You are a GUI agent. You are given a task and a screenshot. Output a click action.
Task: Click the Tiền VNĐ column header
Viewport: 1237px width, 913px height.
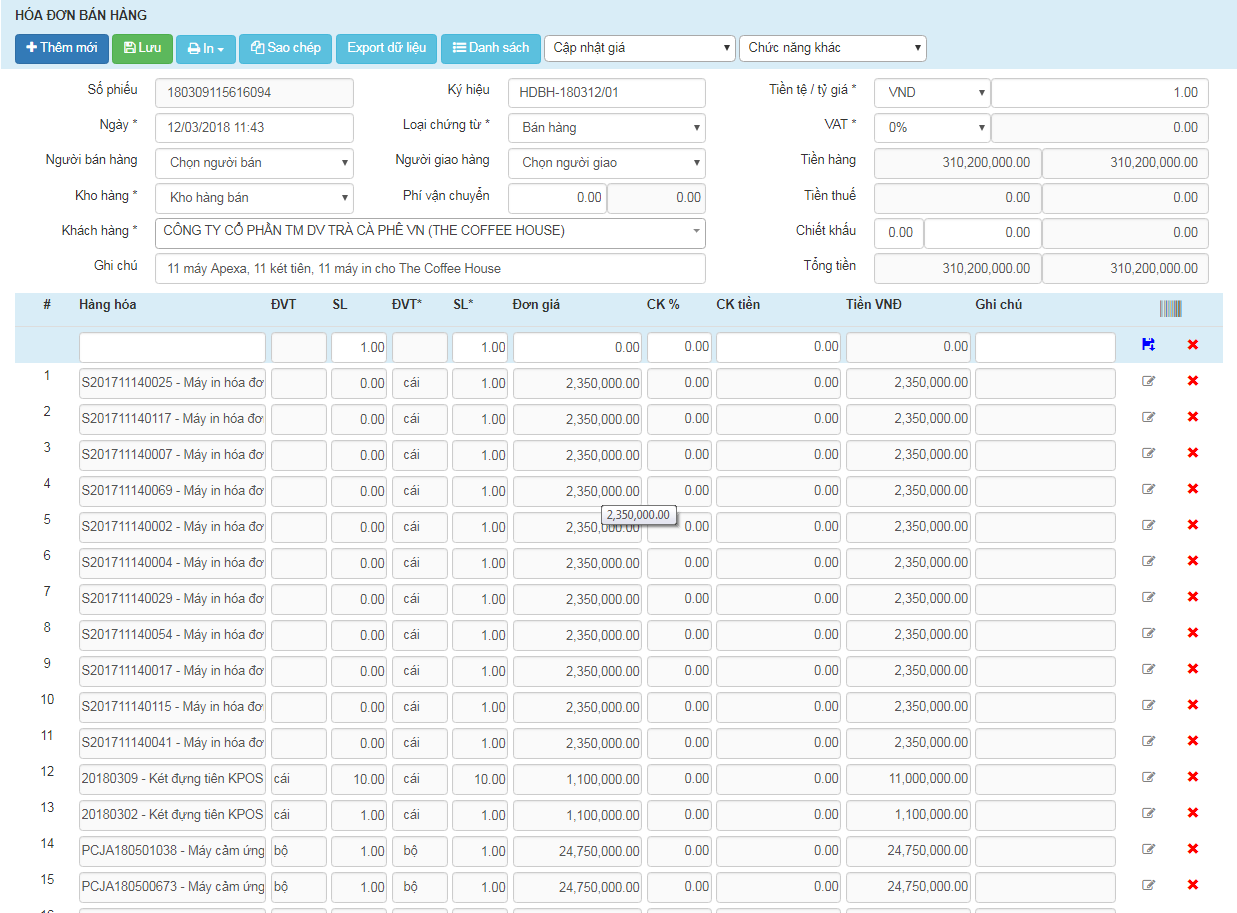coord(874,305)
